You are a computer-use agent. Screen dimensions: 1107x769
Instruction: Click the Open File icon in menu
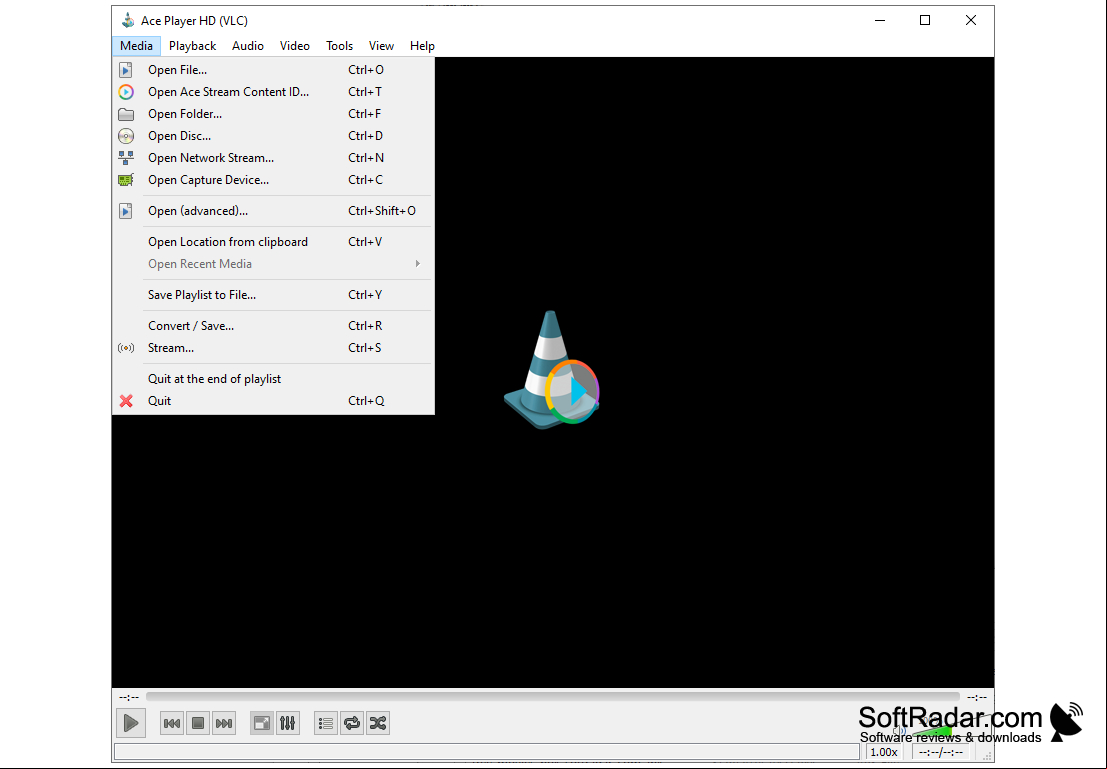pos(126,70)
